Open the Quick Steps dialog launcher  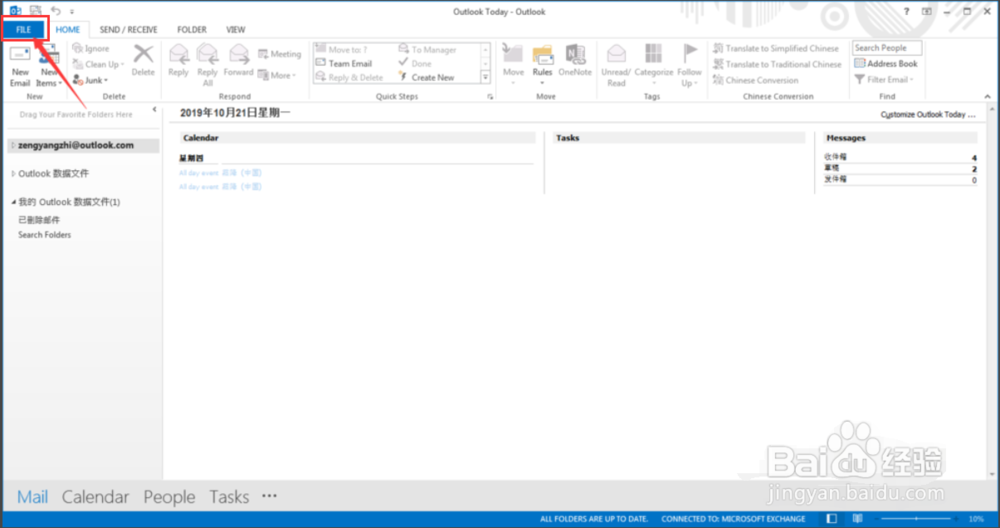pyautogui.click(x=490, y=97)
